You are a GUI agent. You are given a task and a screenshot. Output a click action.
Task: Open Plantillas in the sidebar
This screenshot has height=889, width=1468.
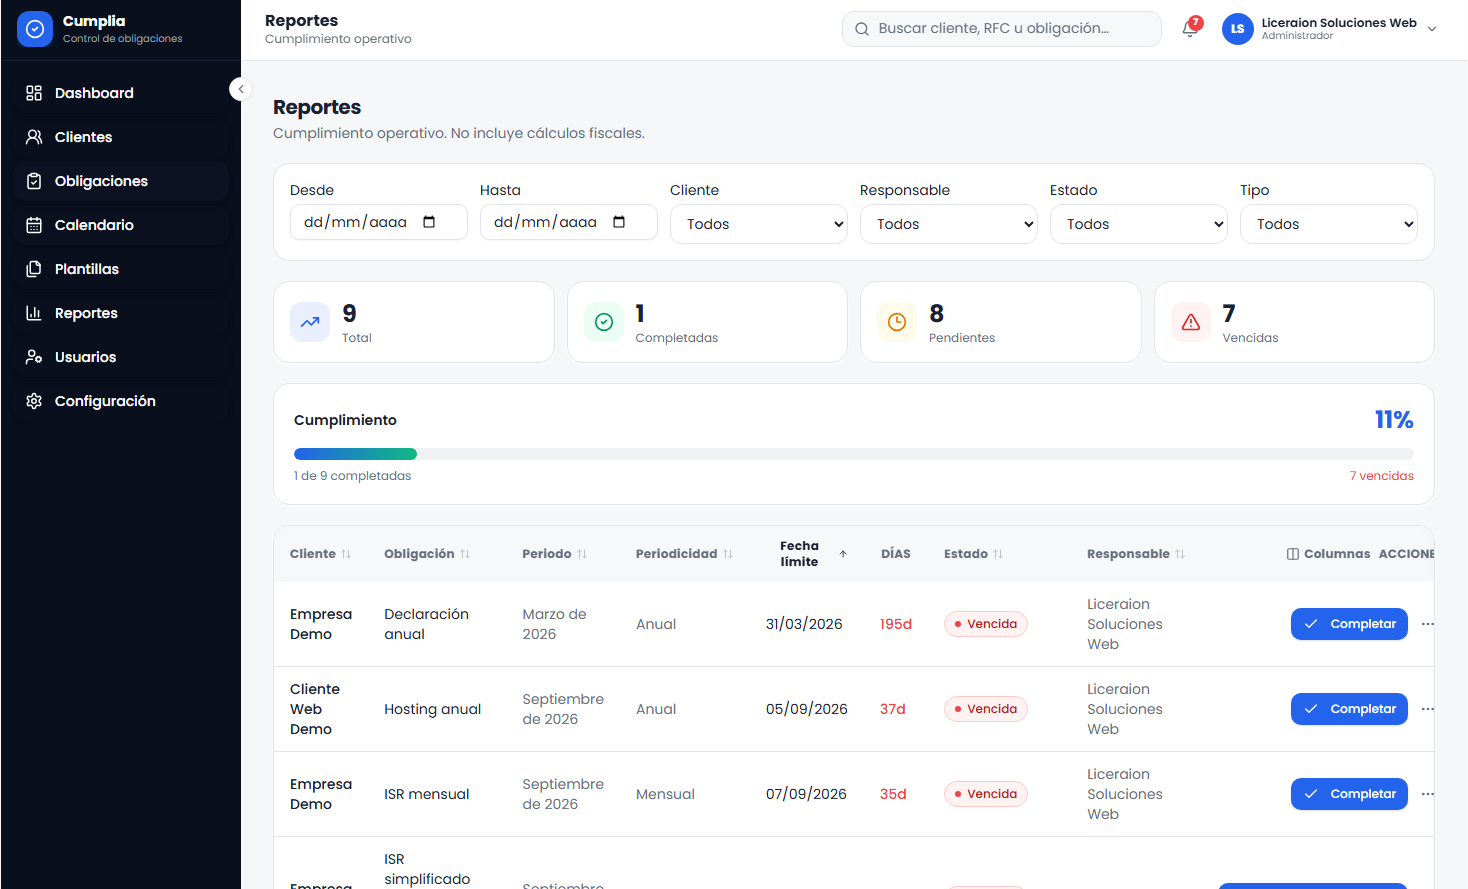[121, 269]
